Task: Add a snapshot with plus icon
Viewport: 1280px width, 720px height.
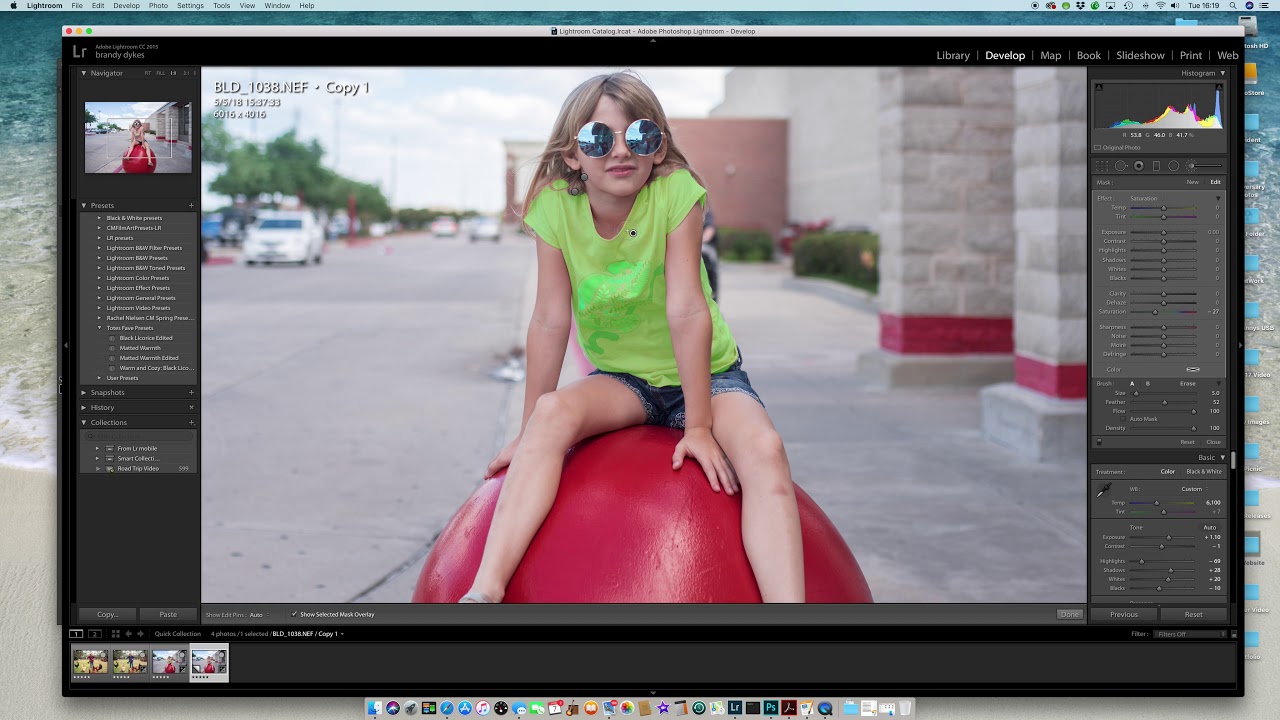Action: (191, 392)
